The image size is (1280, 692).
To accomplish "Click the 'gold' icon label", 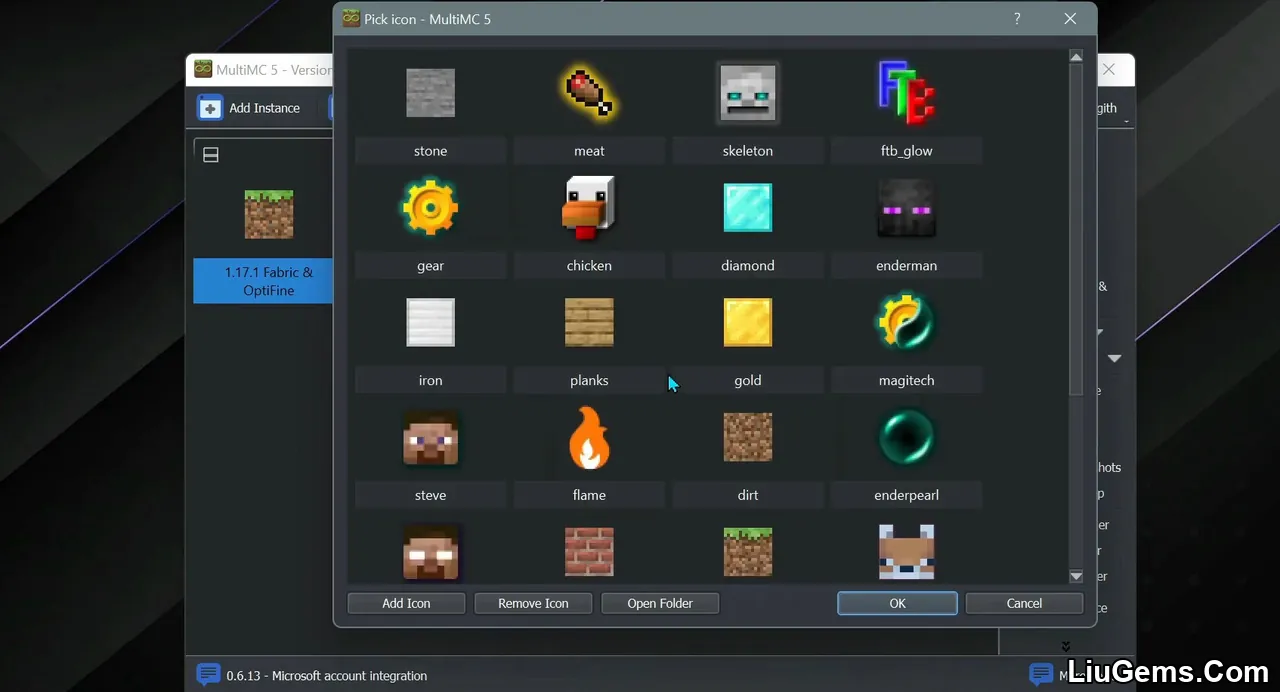I will pyautogui.click(x=748, y=380).
